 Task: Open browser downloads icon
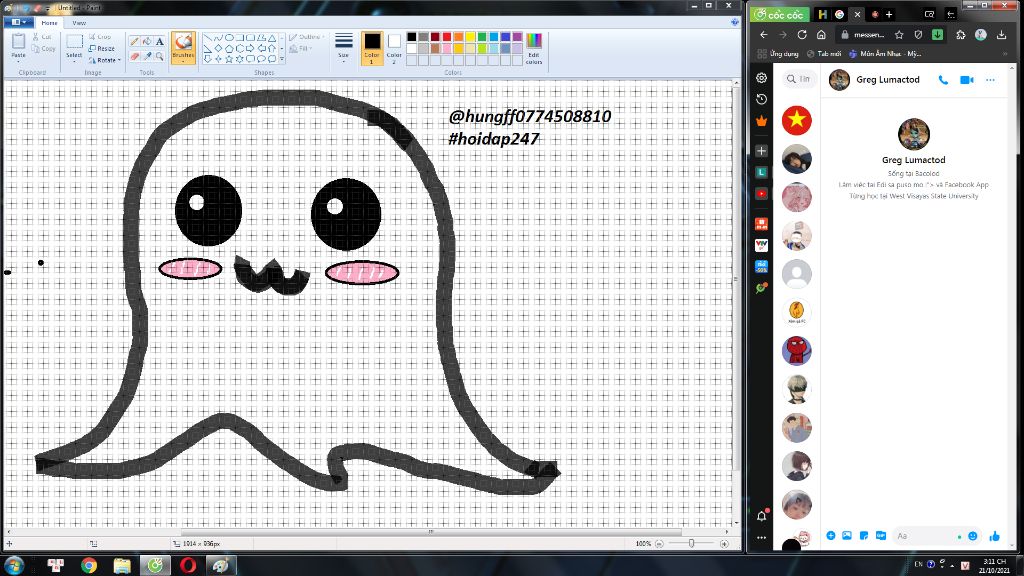click(1002, 35)
